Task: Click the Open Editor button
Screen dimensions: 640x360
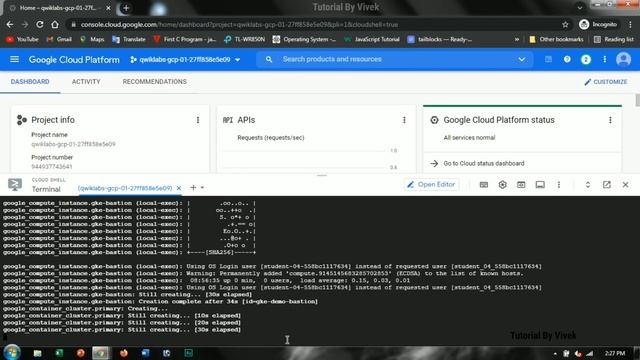Action: (x=431, y=184)
